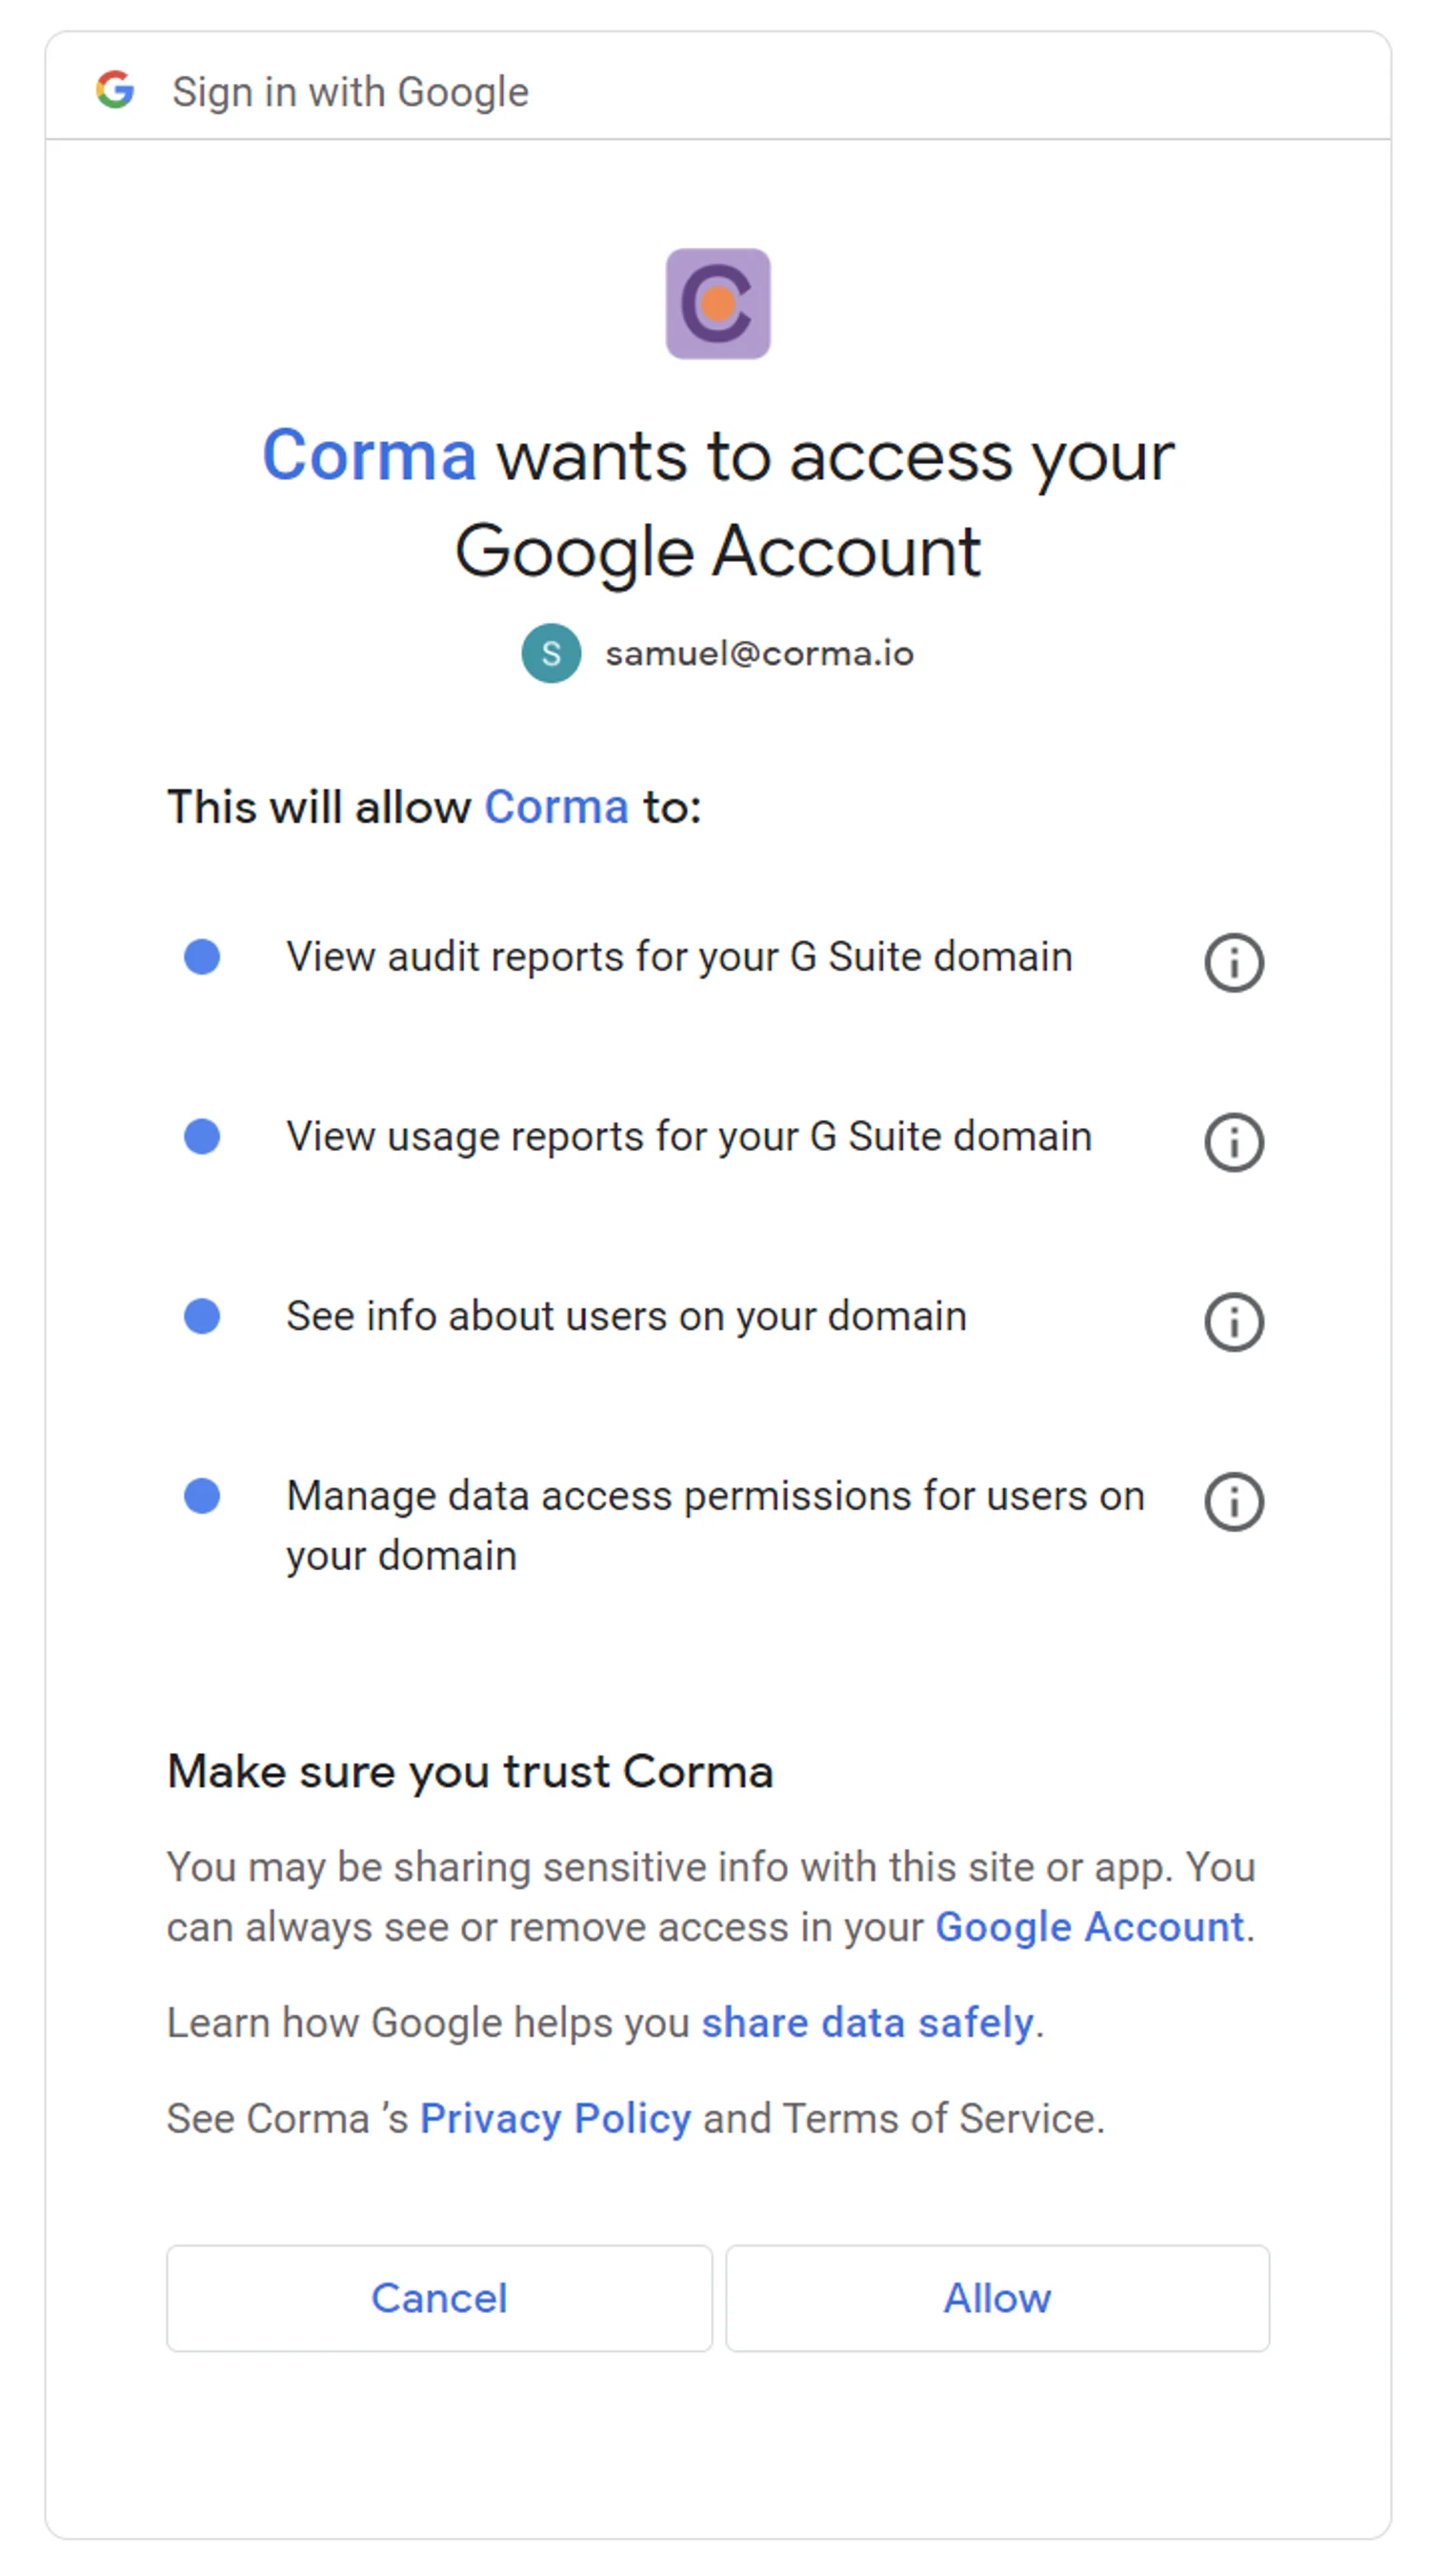This screenshot has height=2576, width=1448.
Task: Open info icon for usage reports permission
Action: coord(1233,1142)
